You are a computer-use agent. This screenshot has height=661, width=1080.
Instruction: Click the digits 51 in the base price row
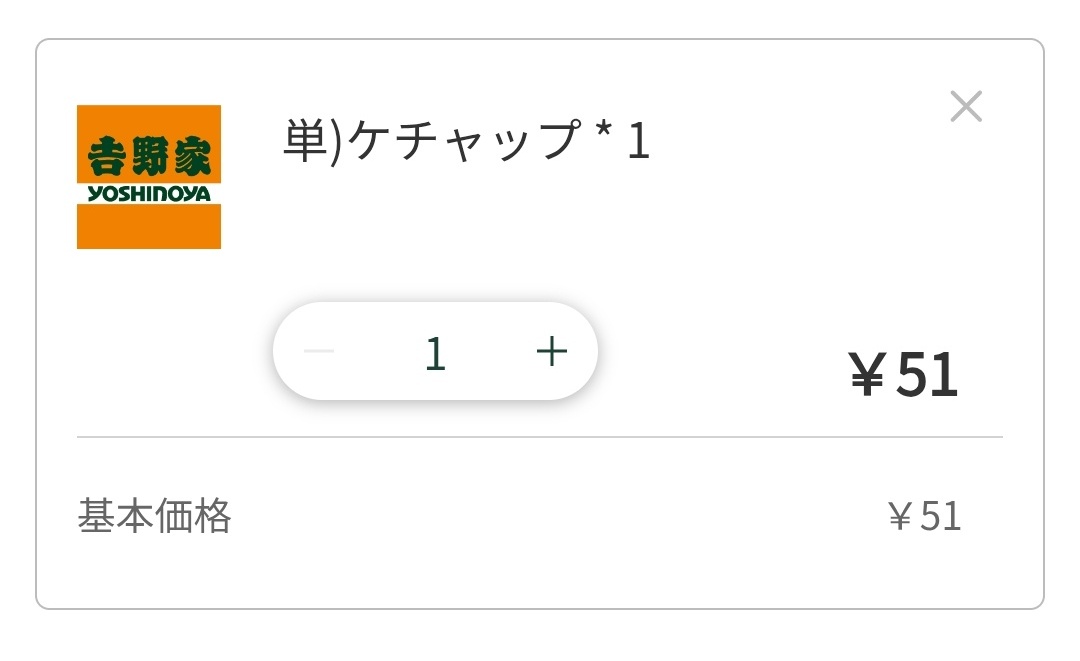pos(940,516)
